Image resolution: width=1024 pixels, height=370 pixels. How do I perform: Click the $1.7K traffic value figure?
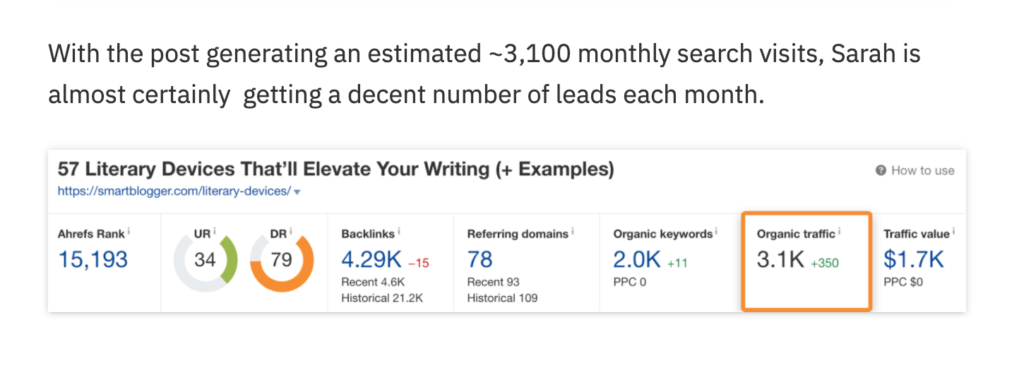914,260
